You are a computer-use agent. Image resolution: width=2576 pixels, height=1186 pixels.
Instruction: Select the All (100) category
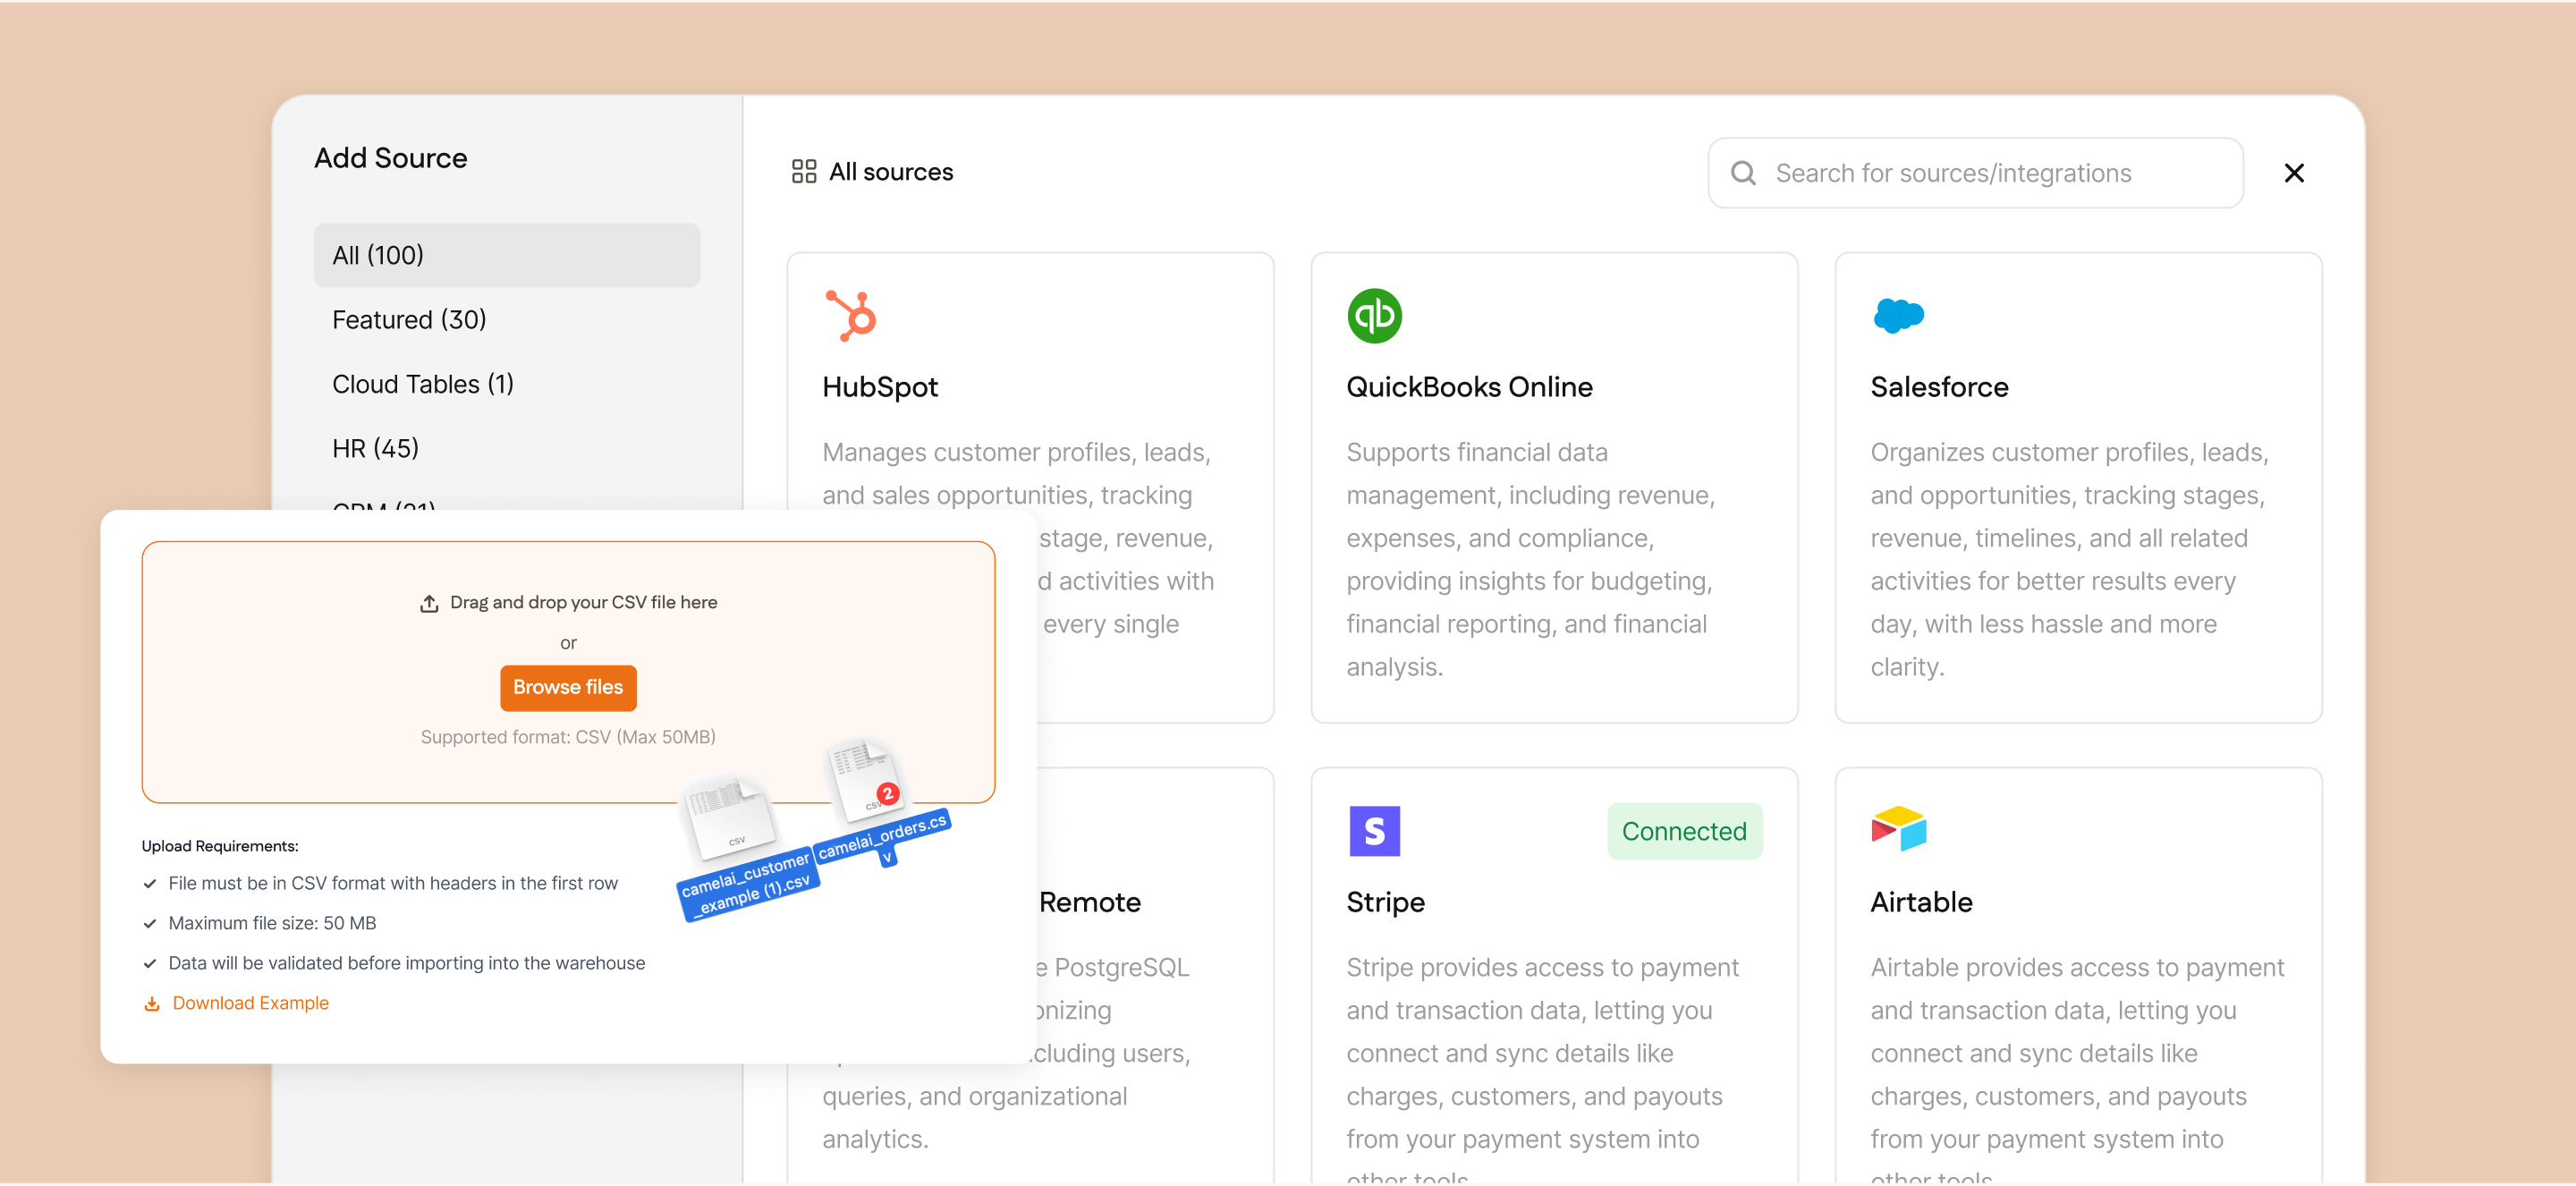506,255
